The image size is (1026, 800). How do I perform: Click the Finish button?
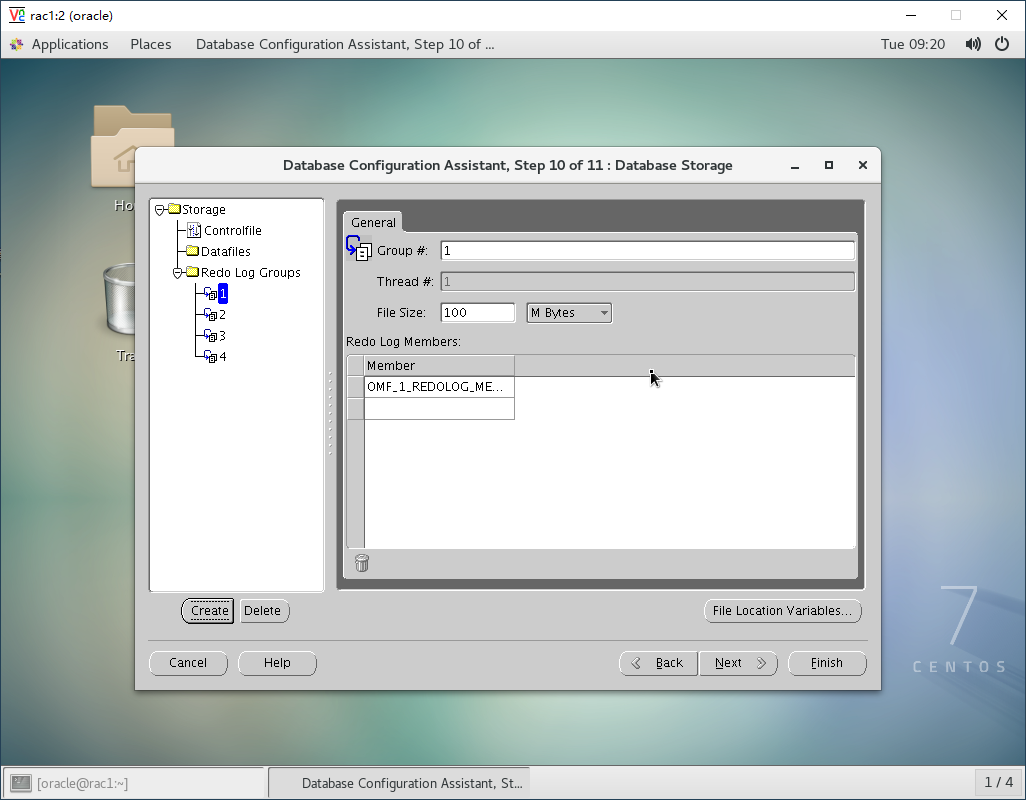tap(827, 663)
